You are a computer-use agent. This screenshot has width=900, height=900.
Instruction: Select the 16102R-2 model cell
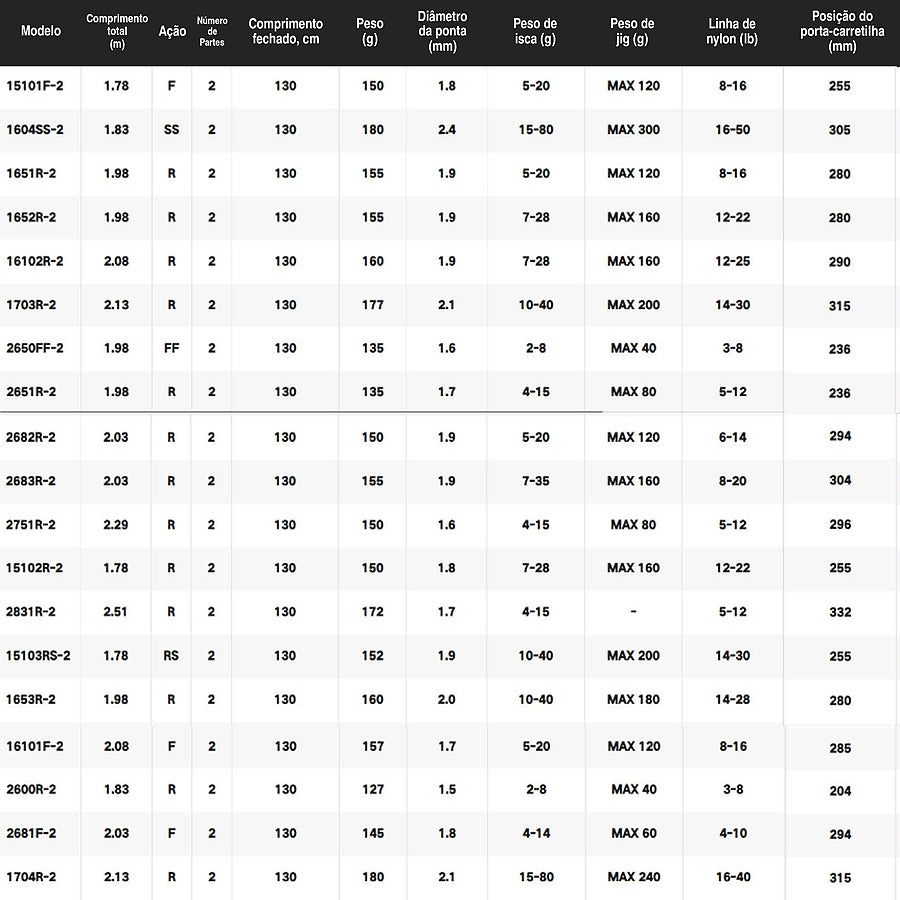point(35,261)
